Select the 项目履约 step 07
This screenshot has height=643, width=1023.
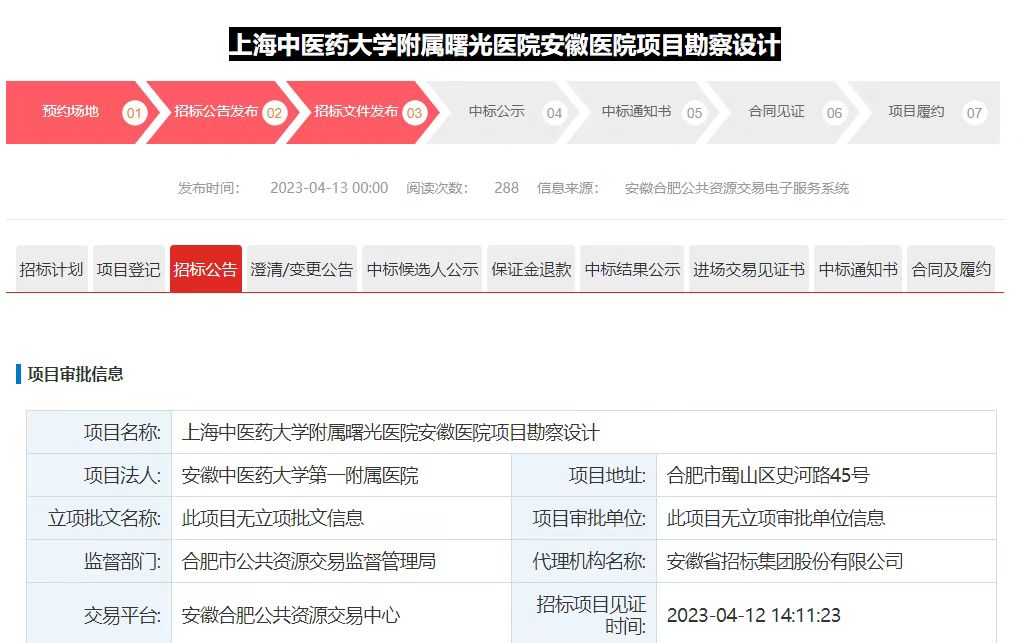pyautogui.click(x=923, y=112)
